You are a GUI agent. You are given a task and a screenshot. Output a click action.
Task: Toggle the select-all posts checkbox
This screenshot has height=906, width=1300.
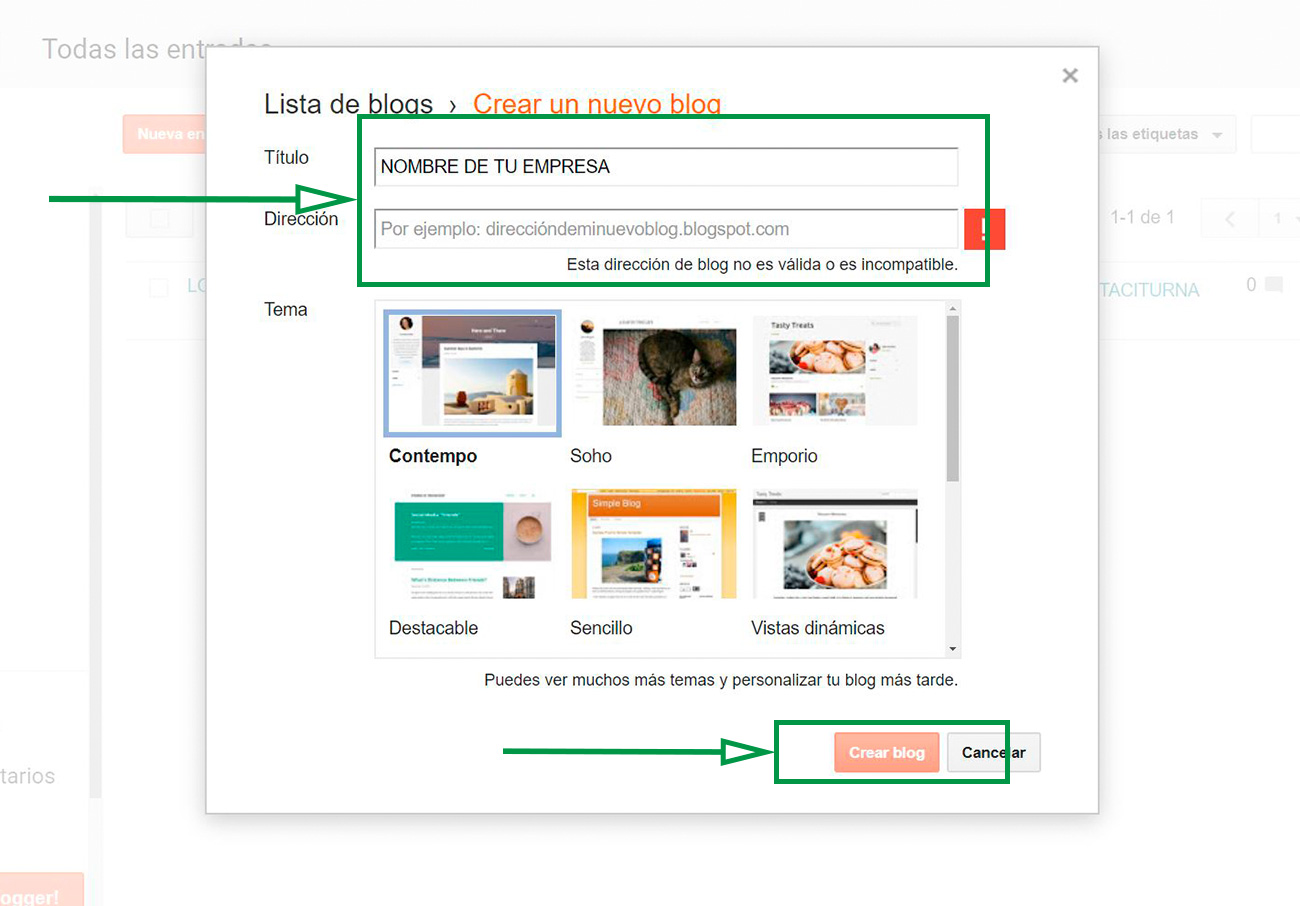tap(158, 218)
